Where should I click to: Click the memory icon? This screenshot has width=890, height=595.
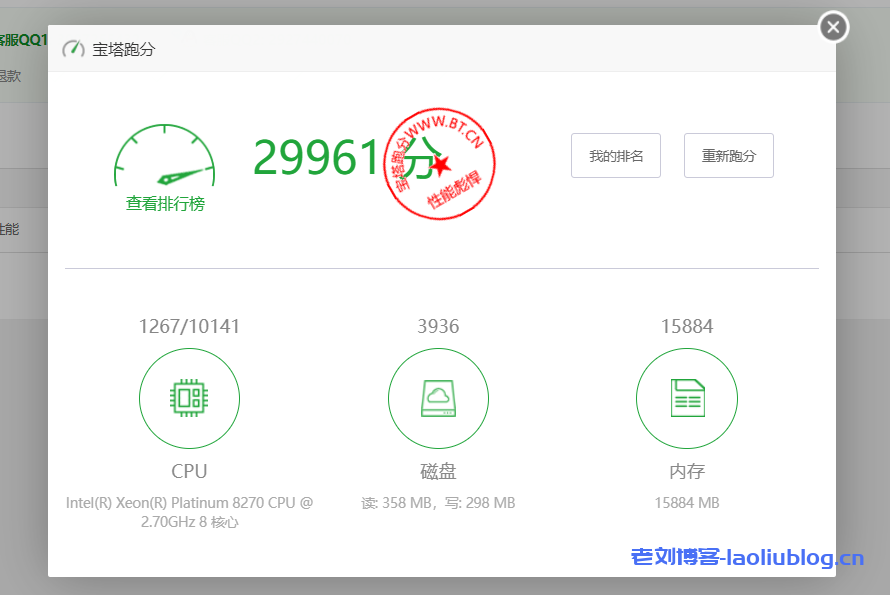(x=686, y=398)
